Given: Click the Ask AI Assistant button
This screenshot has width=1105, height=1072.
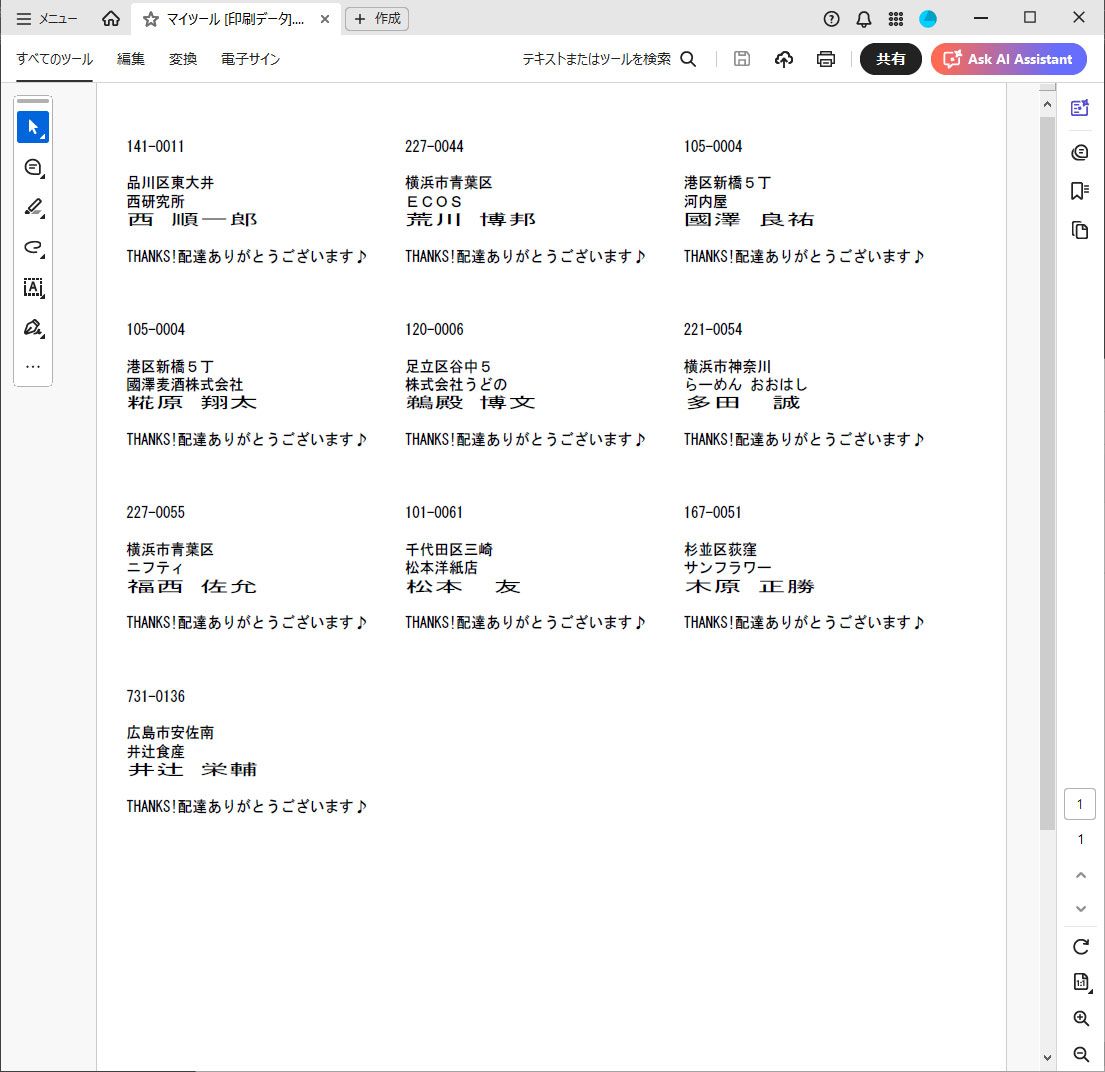Looking at the screenshot, I should click(x=1008, y=59).
